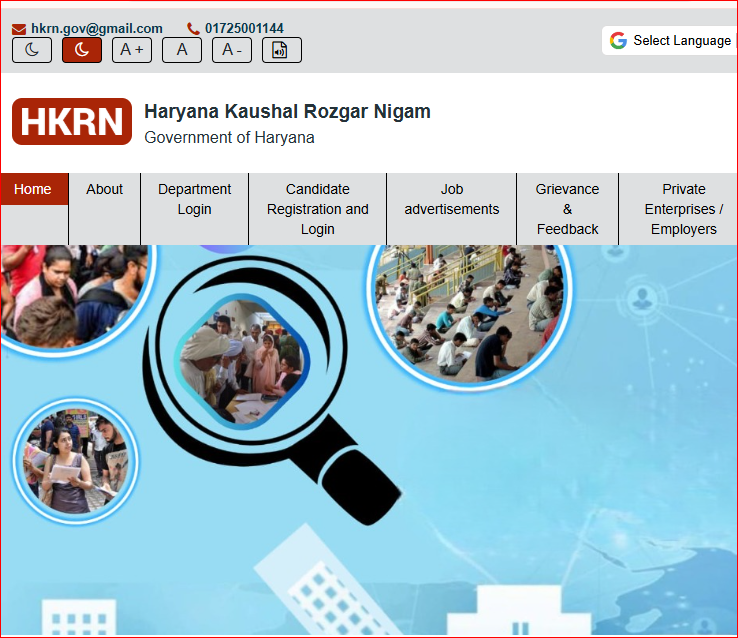Open the Select Language dropdown
Viewport: 738px width, 638px height.
coord(670,40)
